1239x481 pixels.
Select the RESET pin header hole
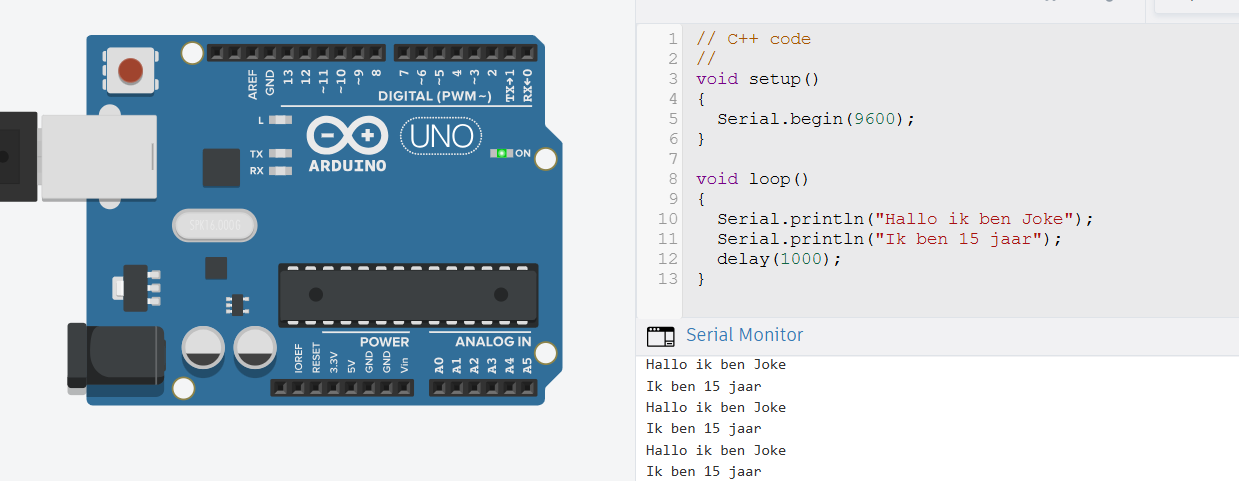pos(315,387)
